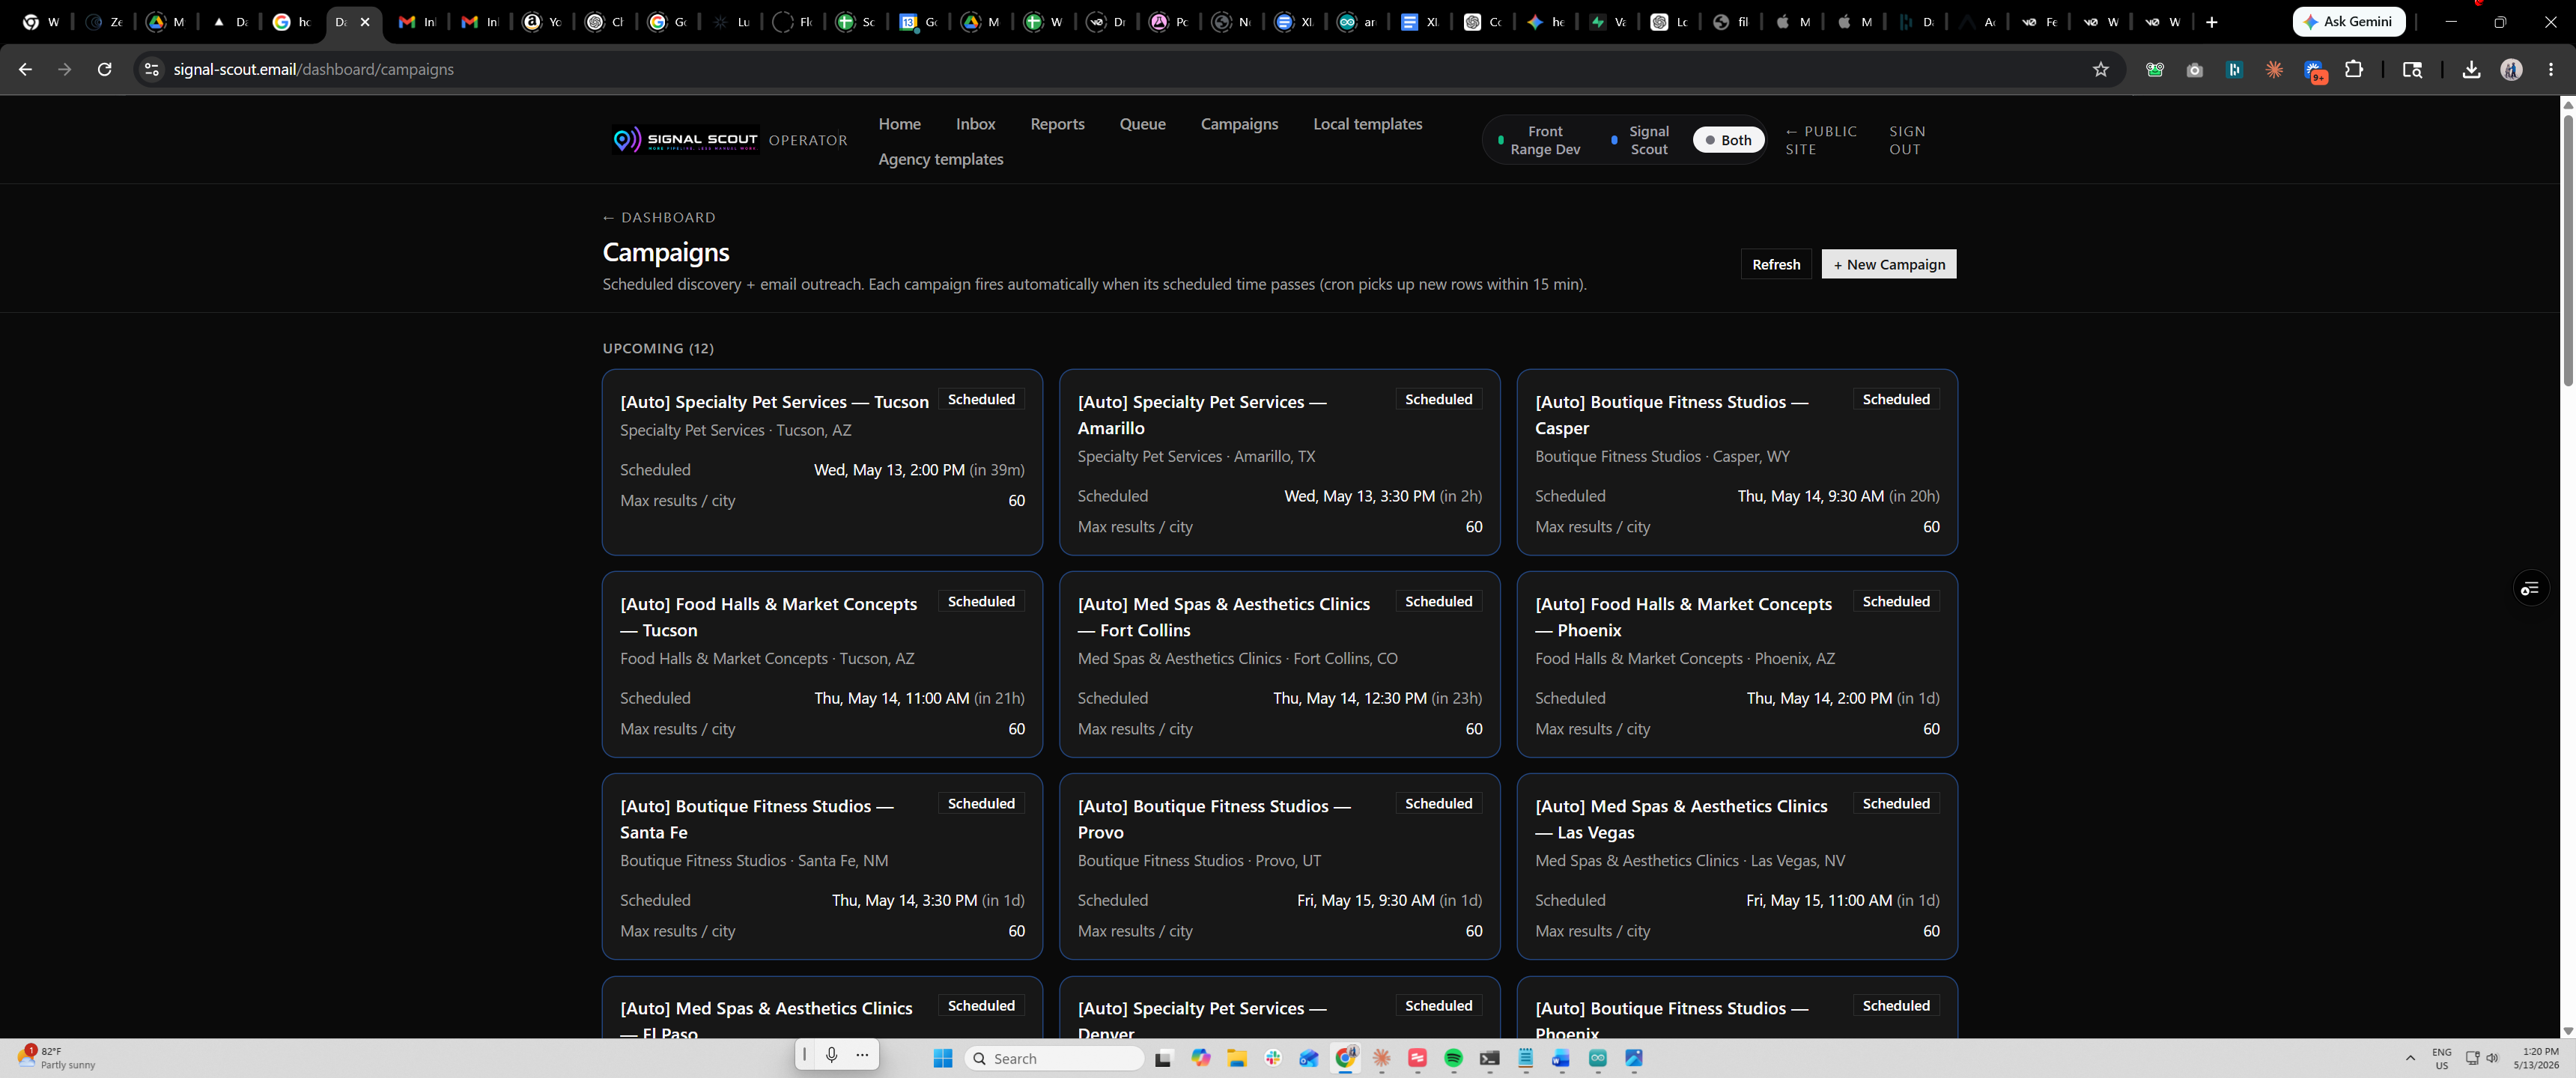The height and width of the screenshot is (1078, 2576).
Task: Open Spotify from the taskbar
Action: point(1453,1058)
